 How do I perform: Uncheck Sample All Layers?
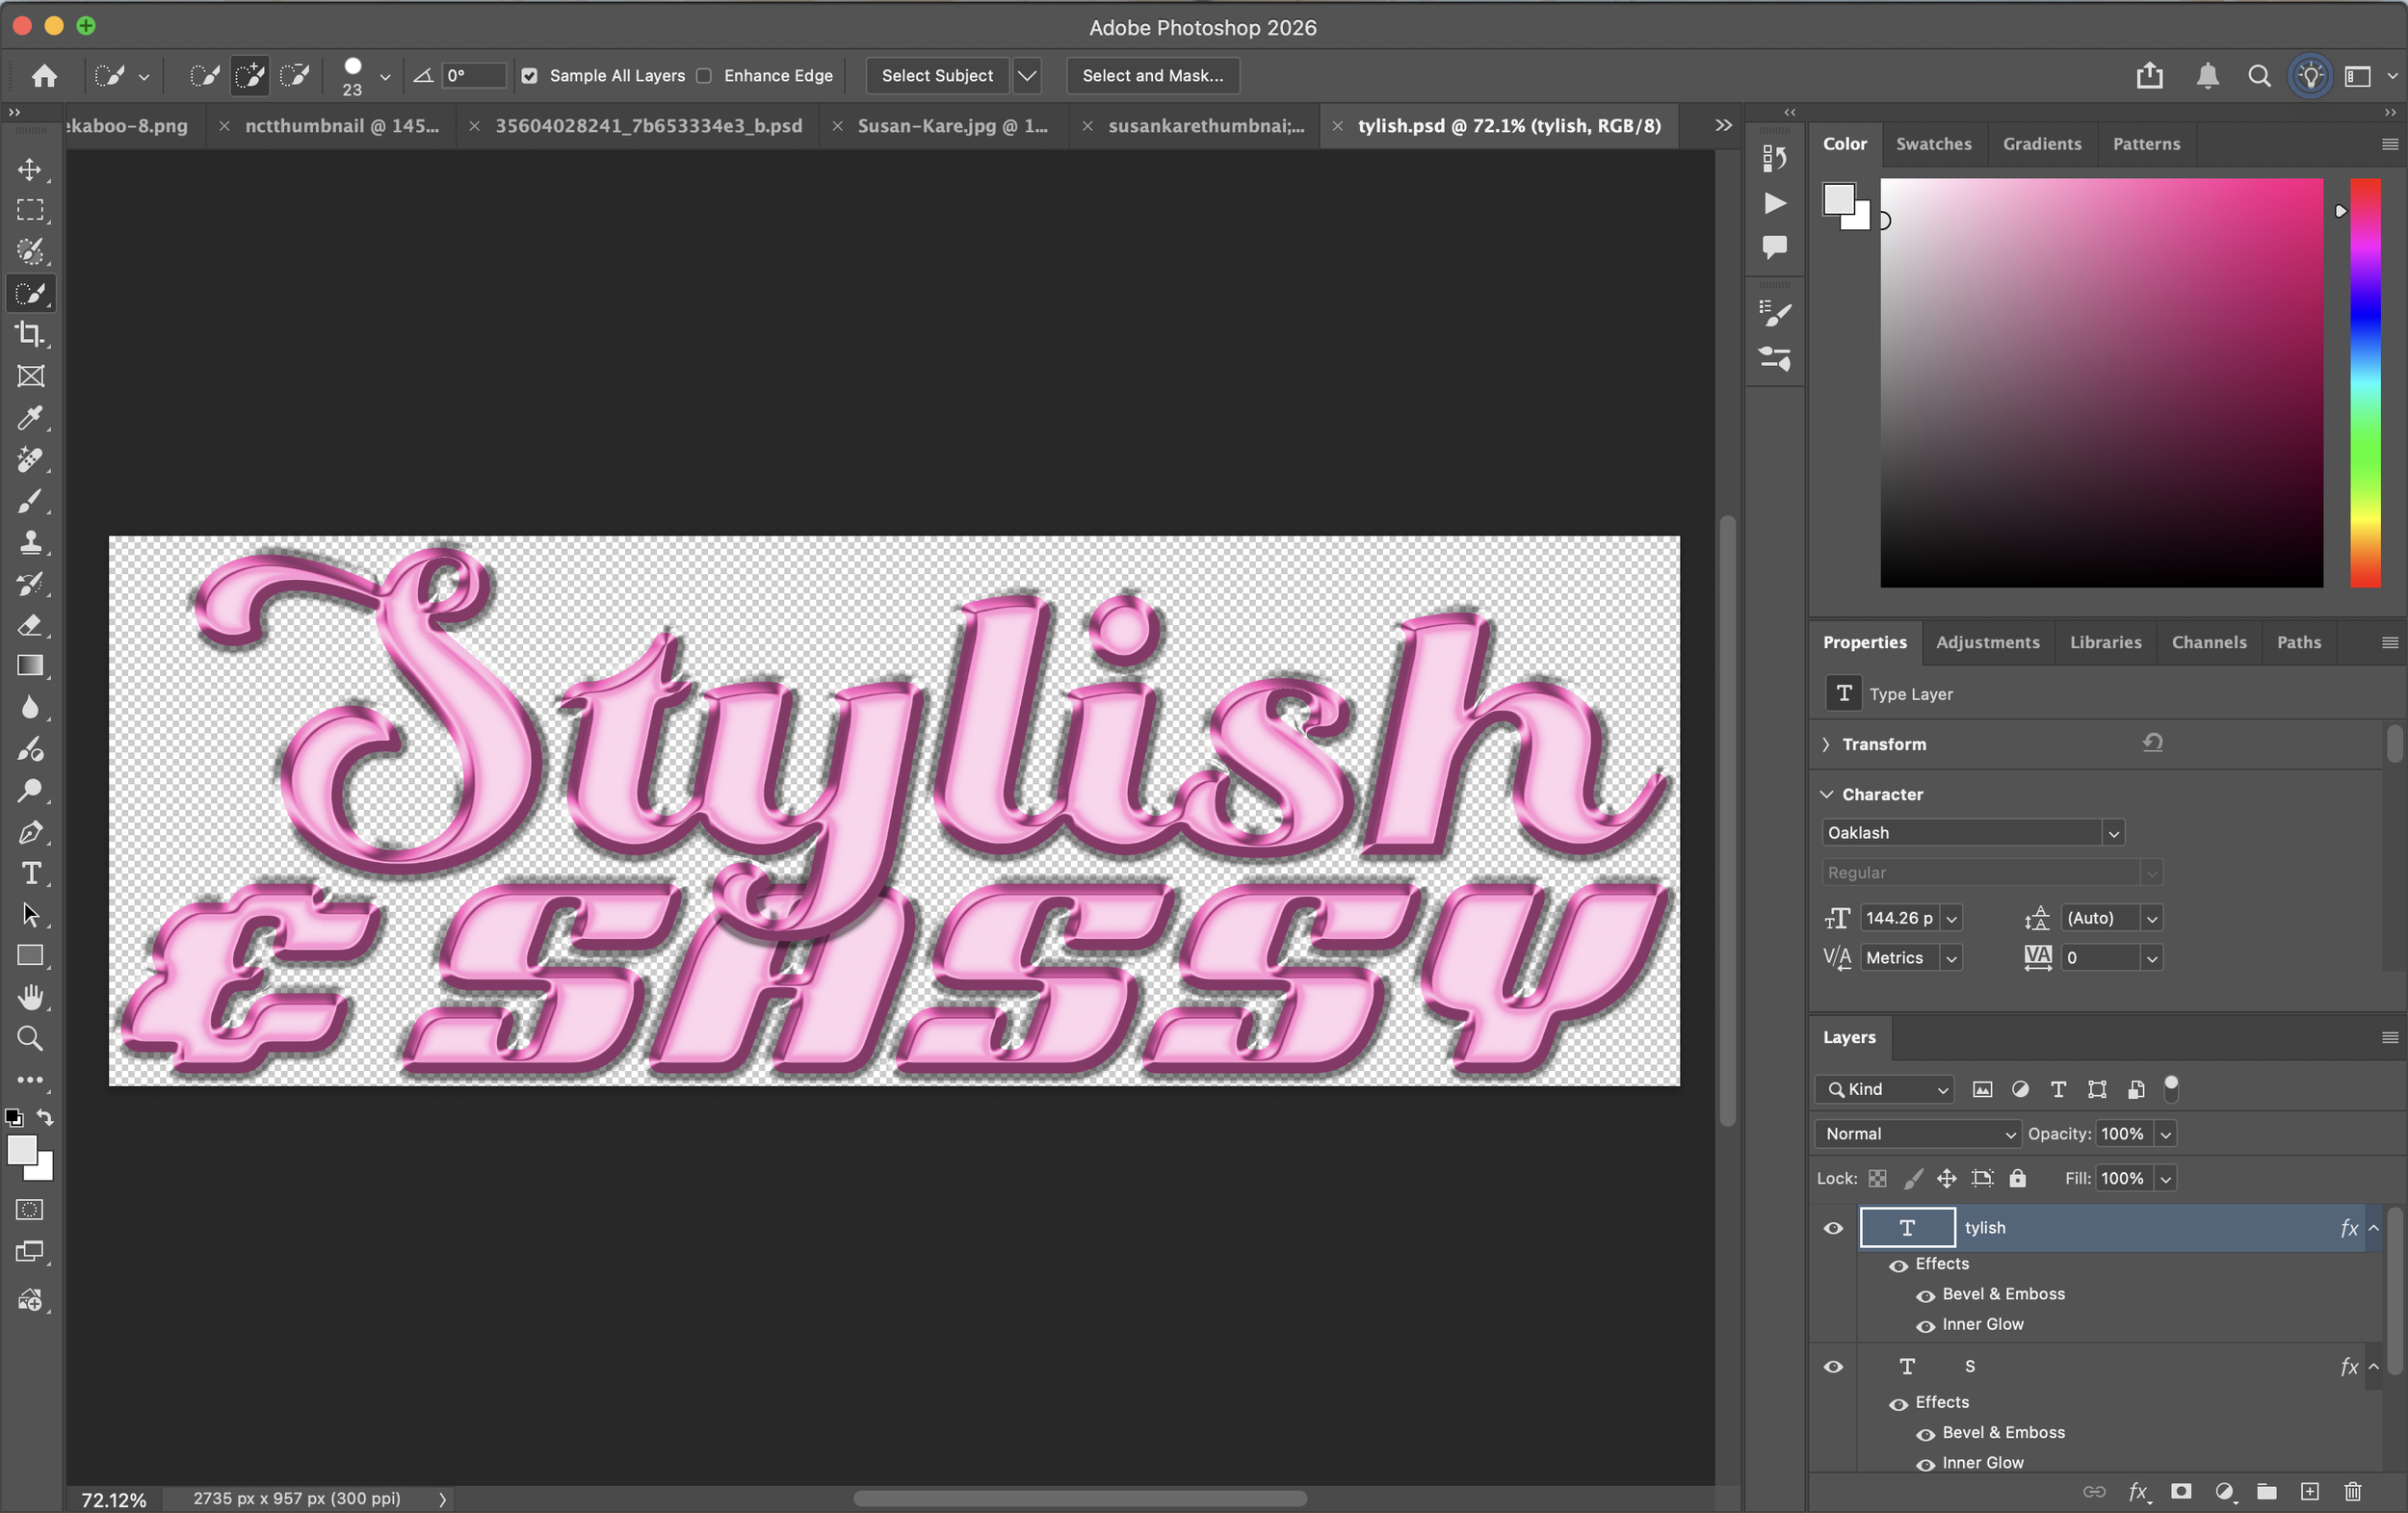point(529,76)
